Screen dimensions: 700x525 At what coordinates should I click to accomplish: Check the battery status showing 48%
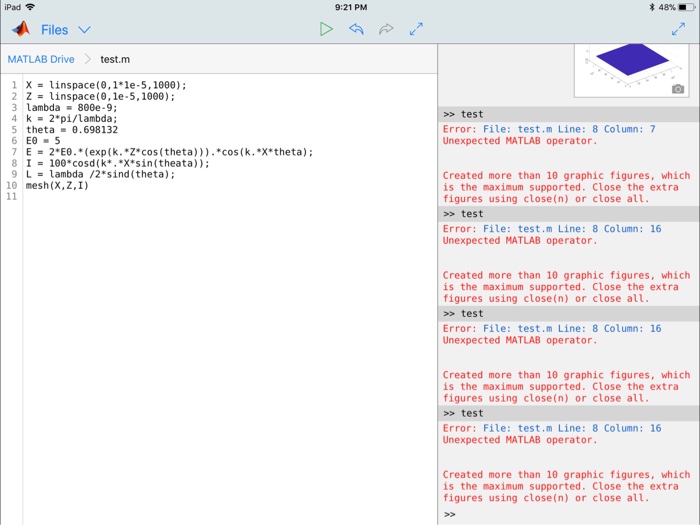coord(676,7)
